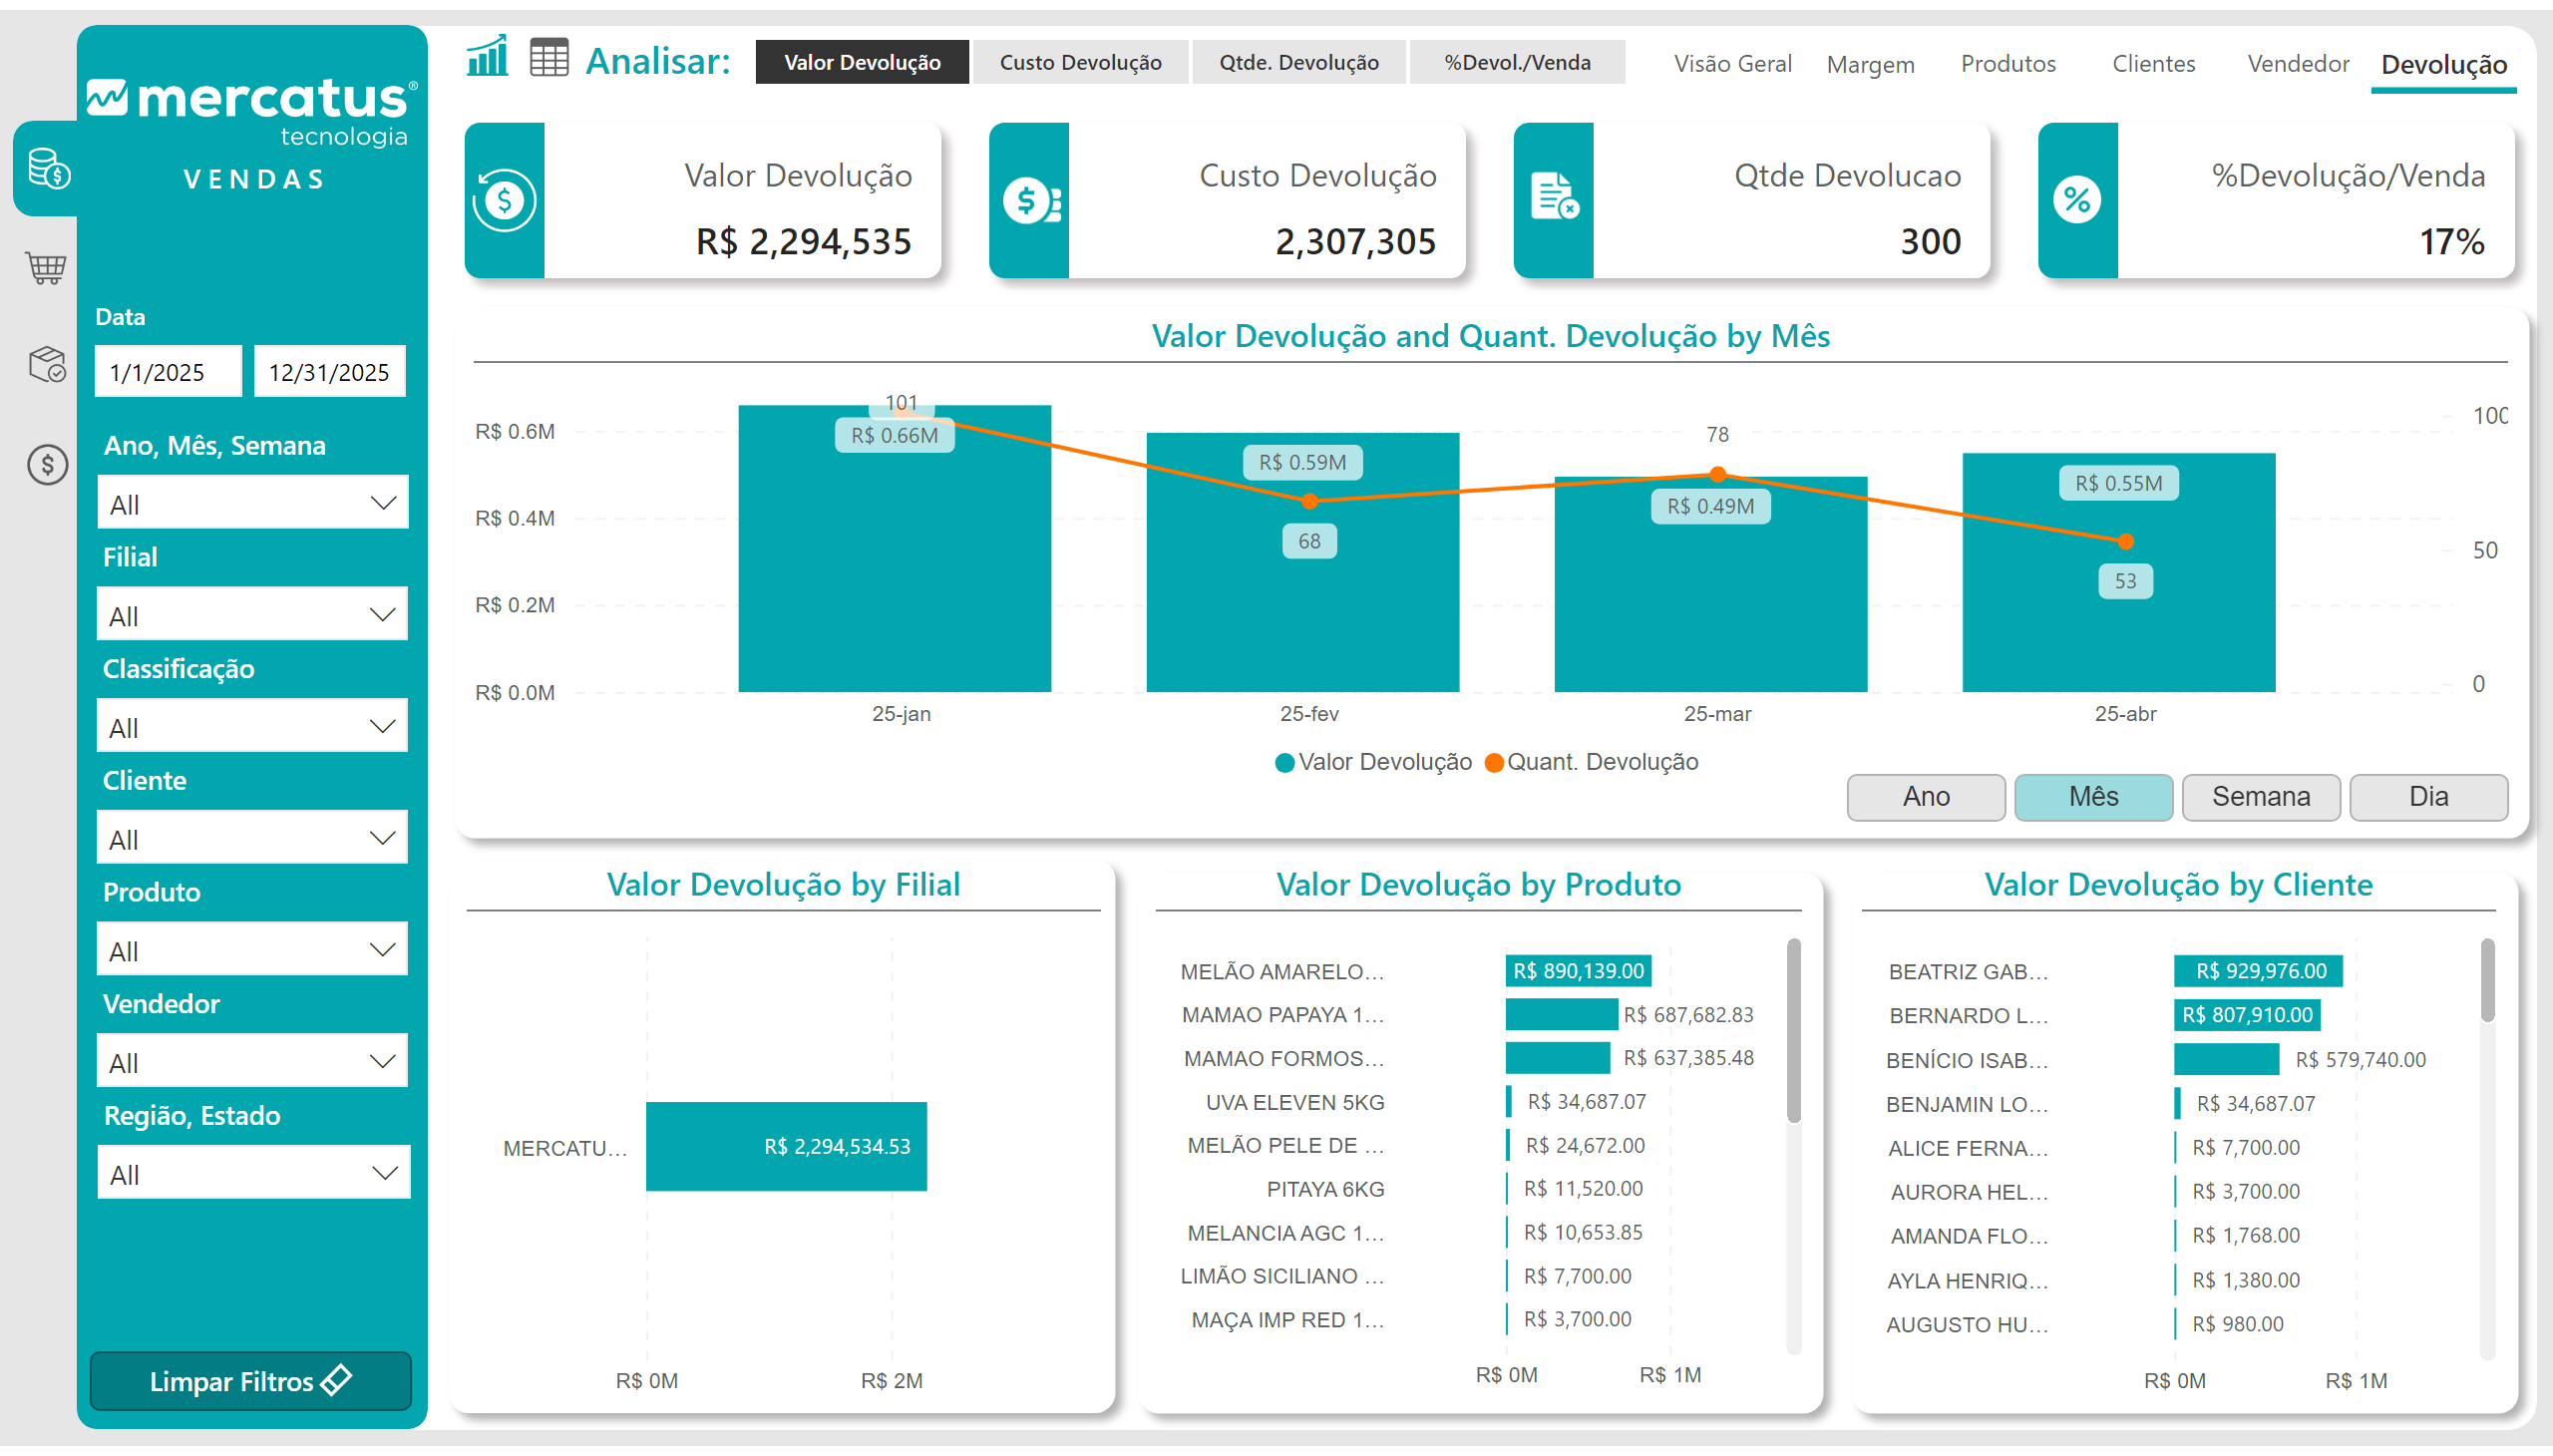
Task: Click the shopping cart sidebar icon
Action: (46, 267)
